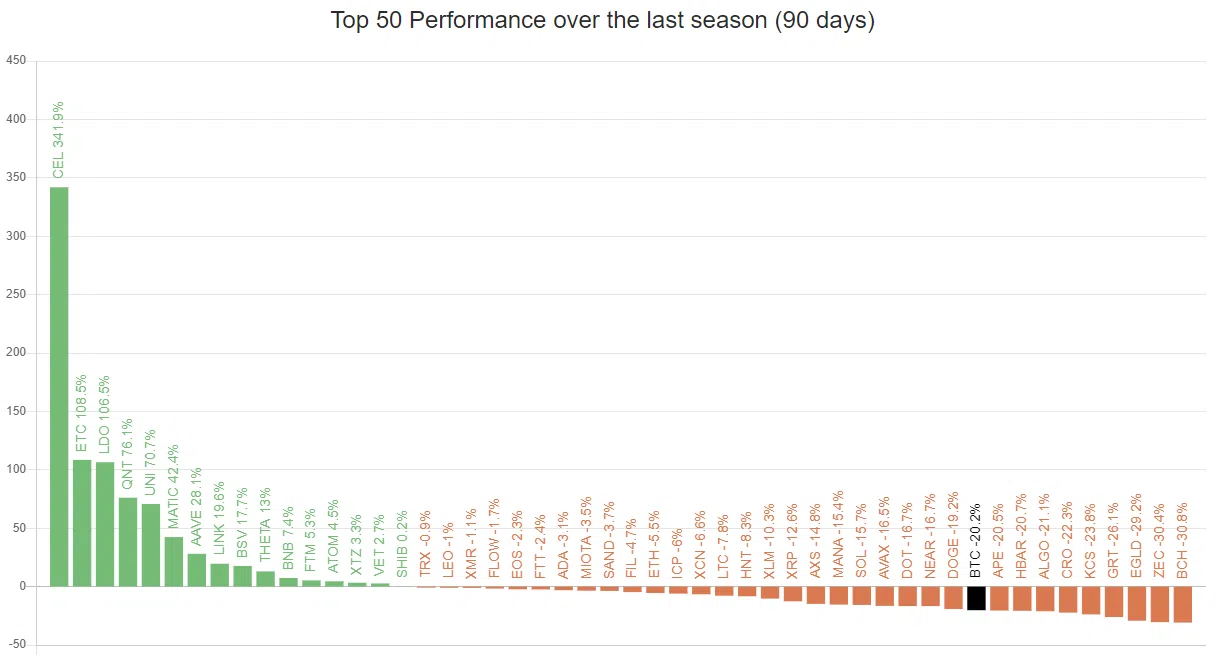
Task: Click the ZEC negative bar
Action: click(1160, 604)
